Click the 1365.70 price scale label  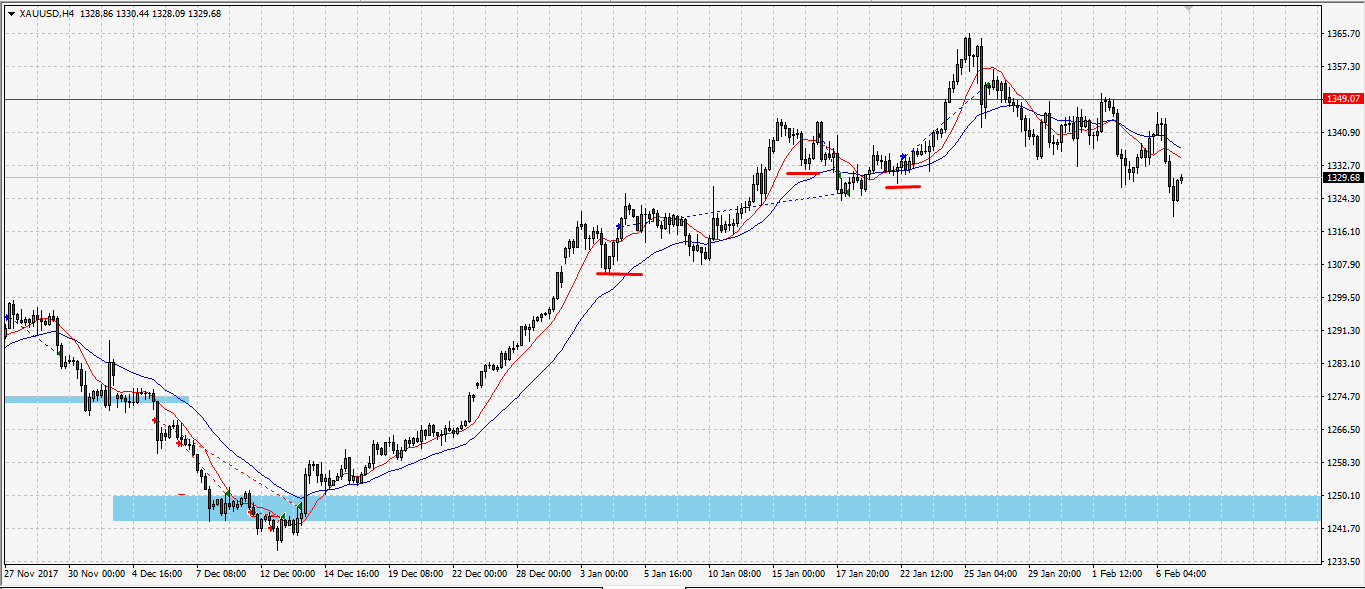pyautogui.click(x=1343, y=33)
